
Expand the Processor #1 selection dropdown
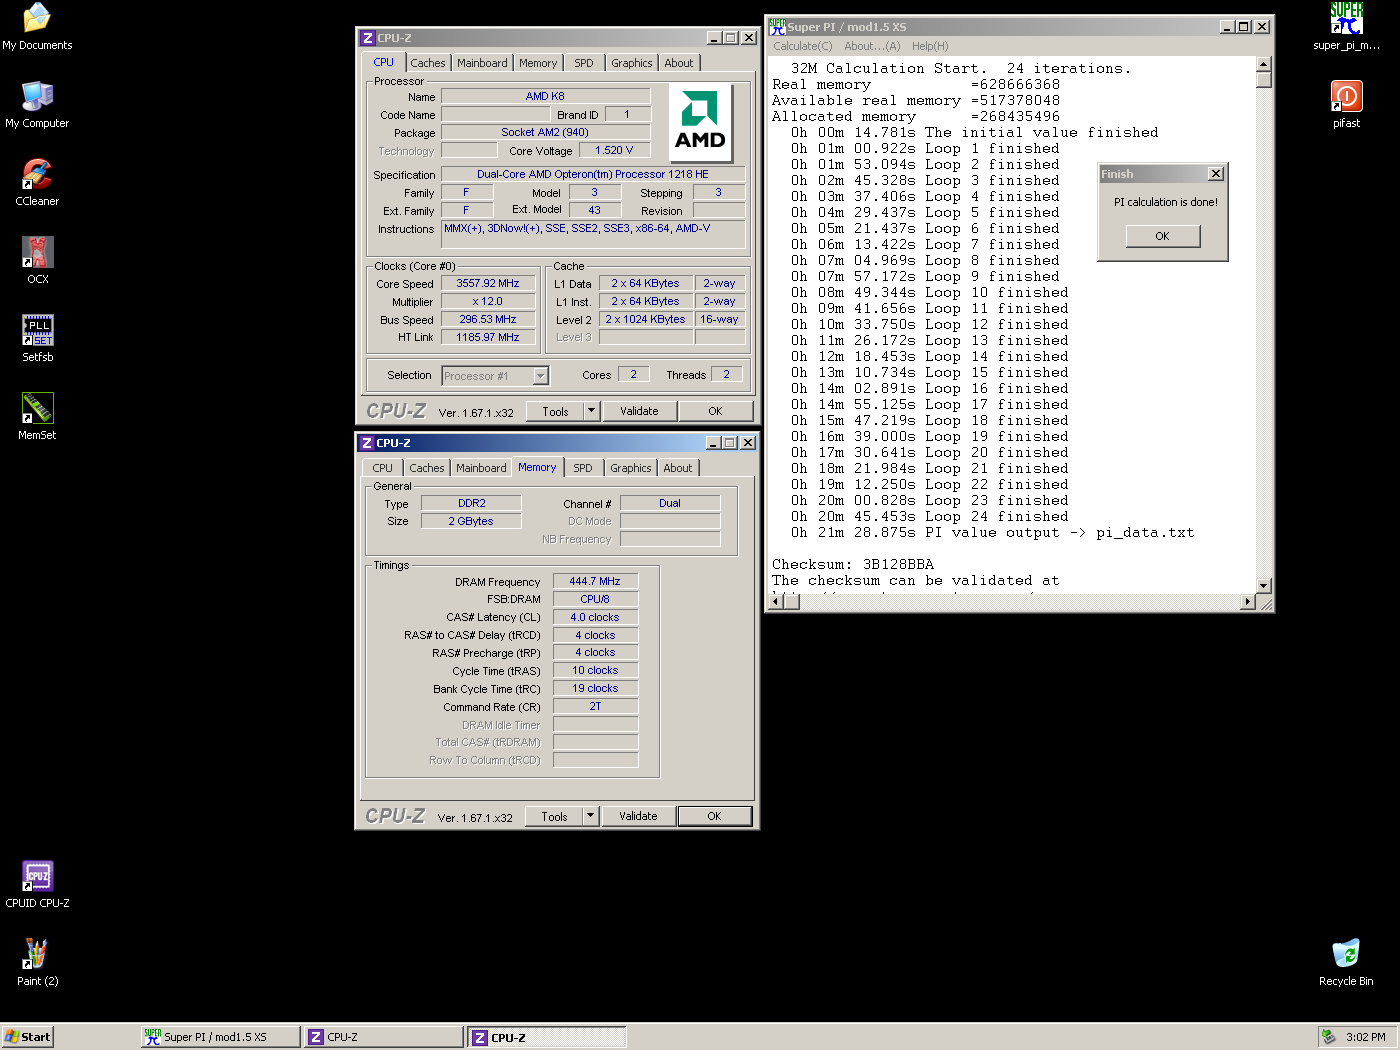point(541,376)
